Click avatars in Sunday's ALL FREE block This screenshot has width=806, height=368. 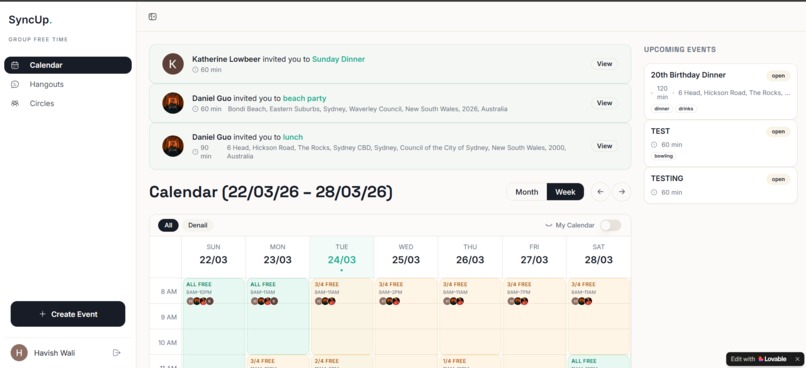(200, 301)
